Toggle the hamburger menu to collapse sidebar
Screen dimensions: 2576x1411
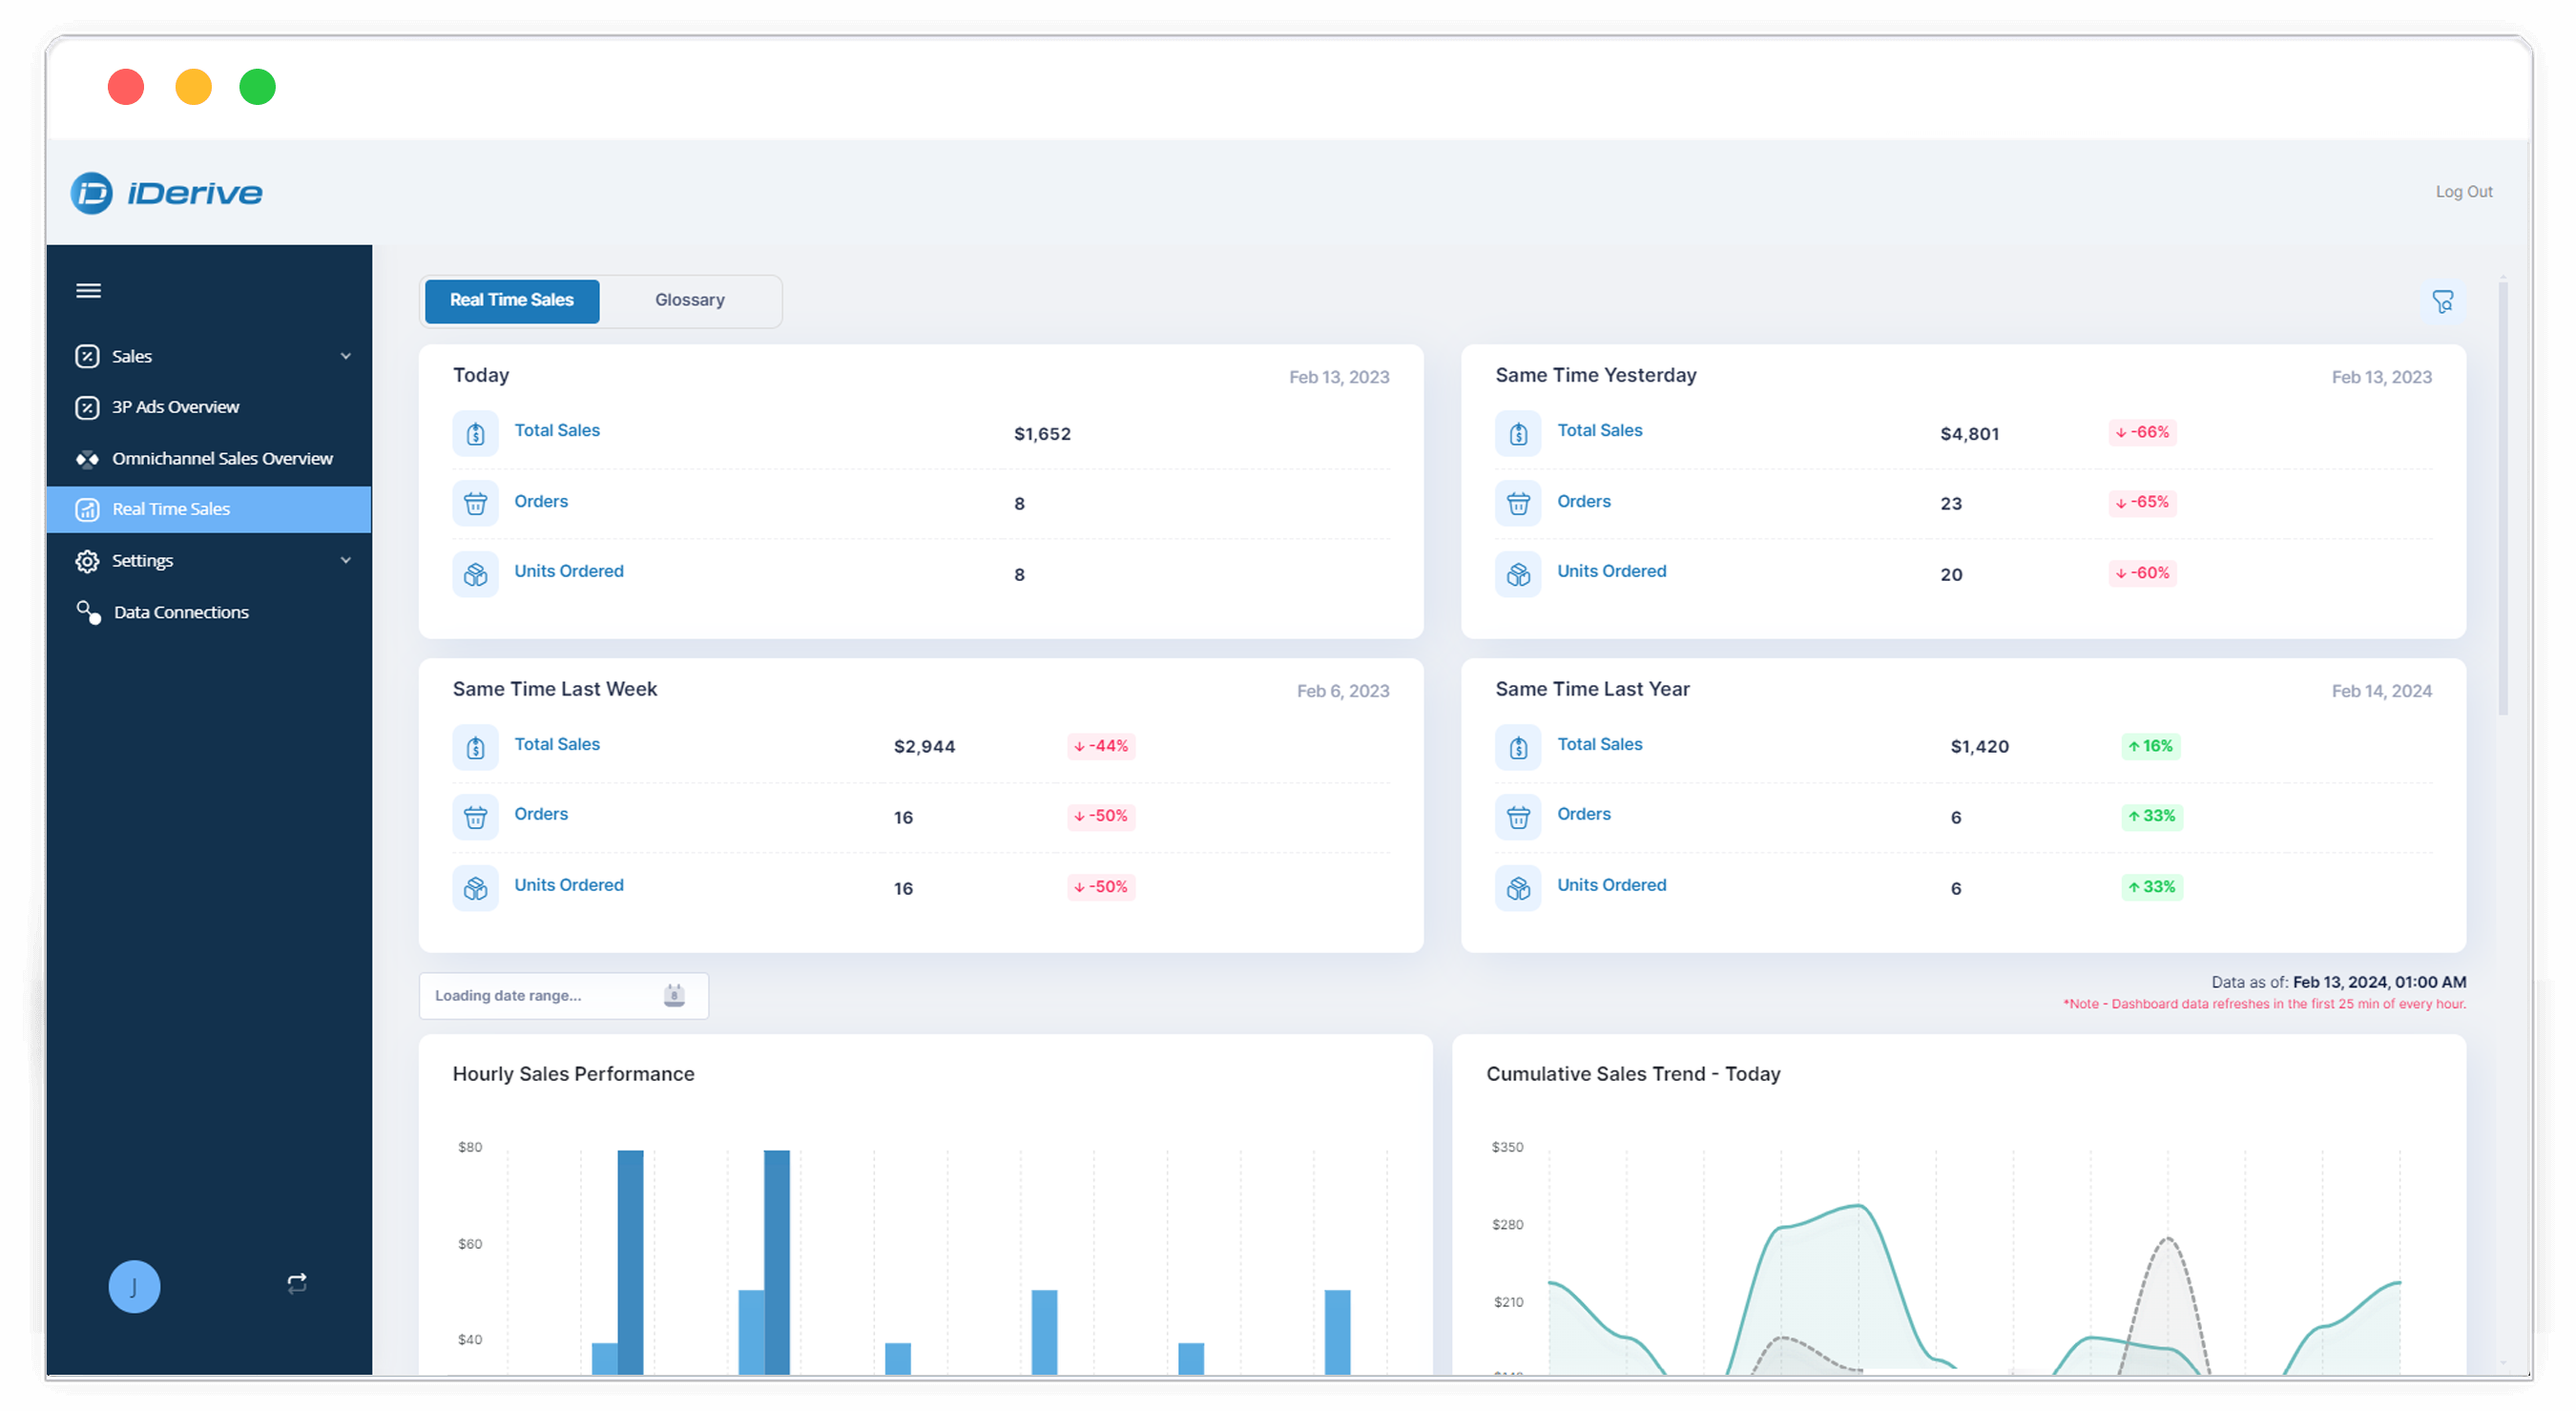click(88, 290)
